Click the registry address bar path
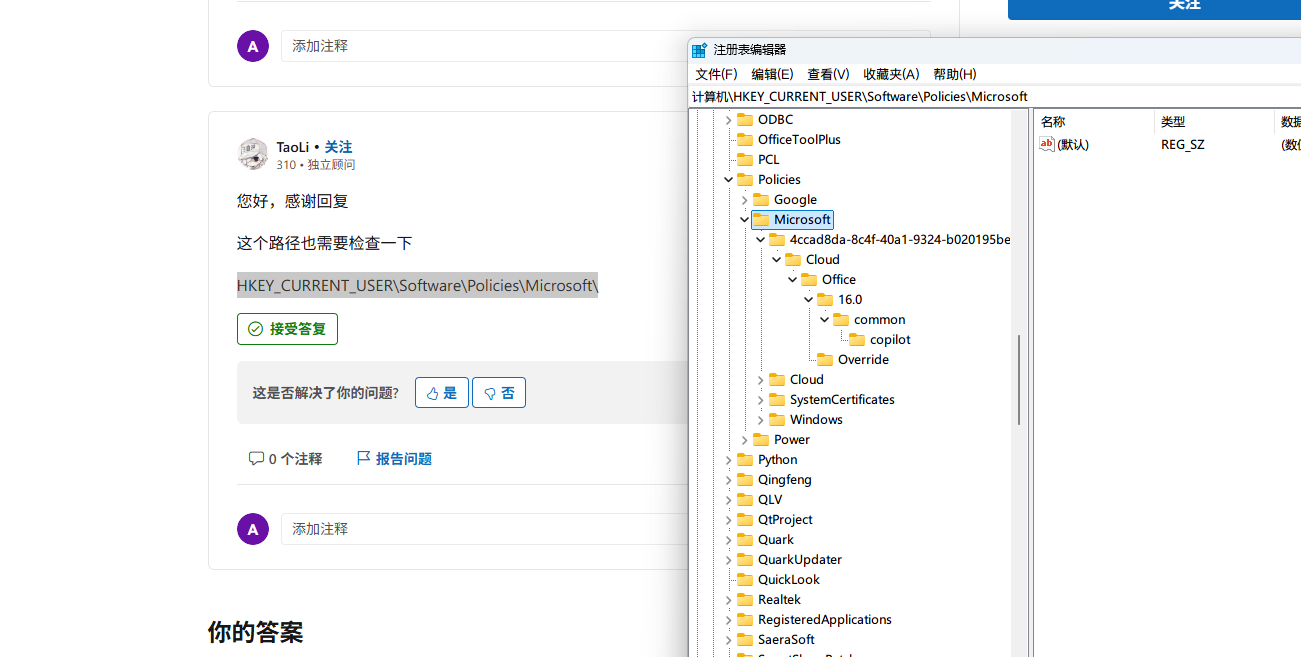The image size is (1301, 657). 860,96
